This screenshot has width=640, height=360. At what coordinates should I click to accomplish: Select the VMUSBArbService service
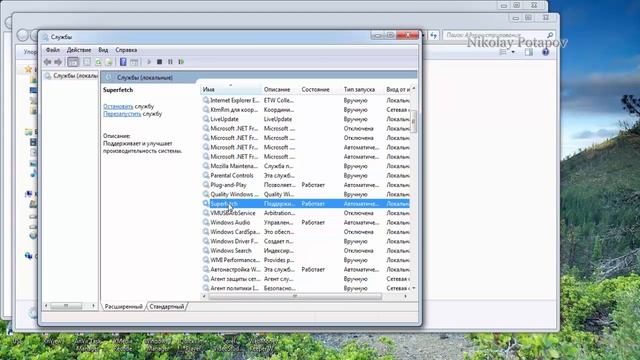click(306, 213)
